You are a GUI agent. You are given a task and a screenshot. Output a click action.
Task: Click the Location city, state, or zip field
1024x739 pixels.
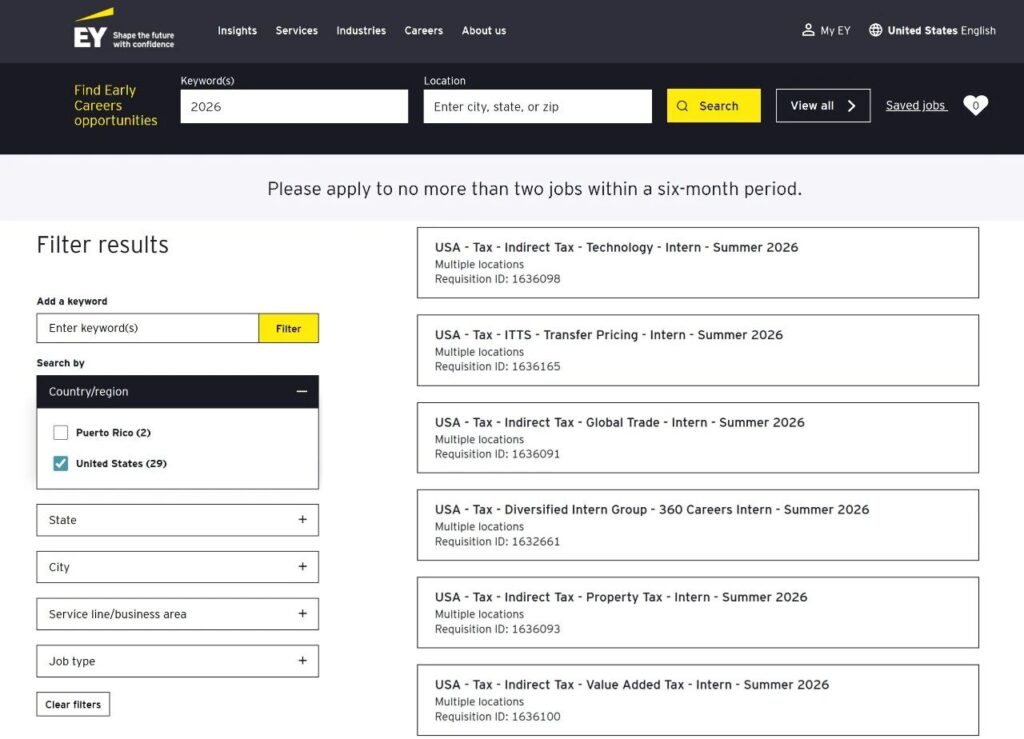(537, 106)
